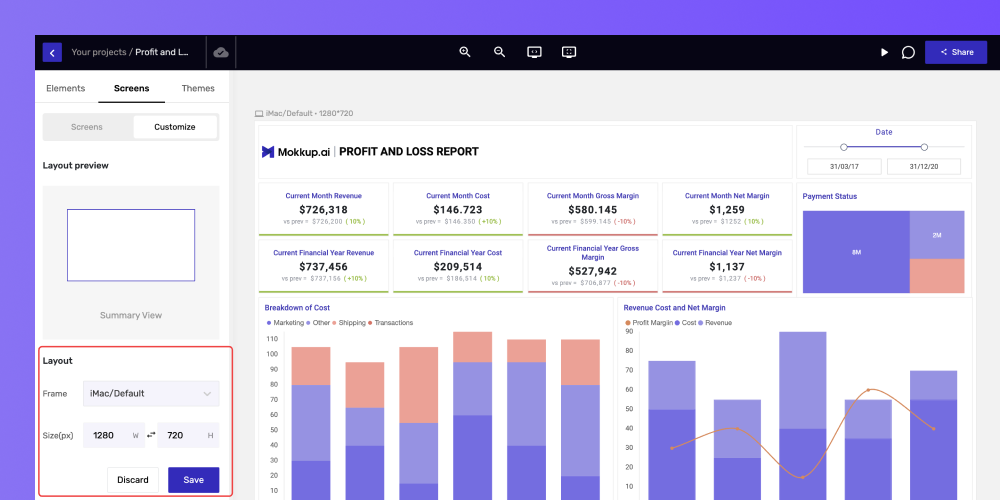Open the comments speech bubble

(908, 52)
